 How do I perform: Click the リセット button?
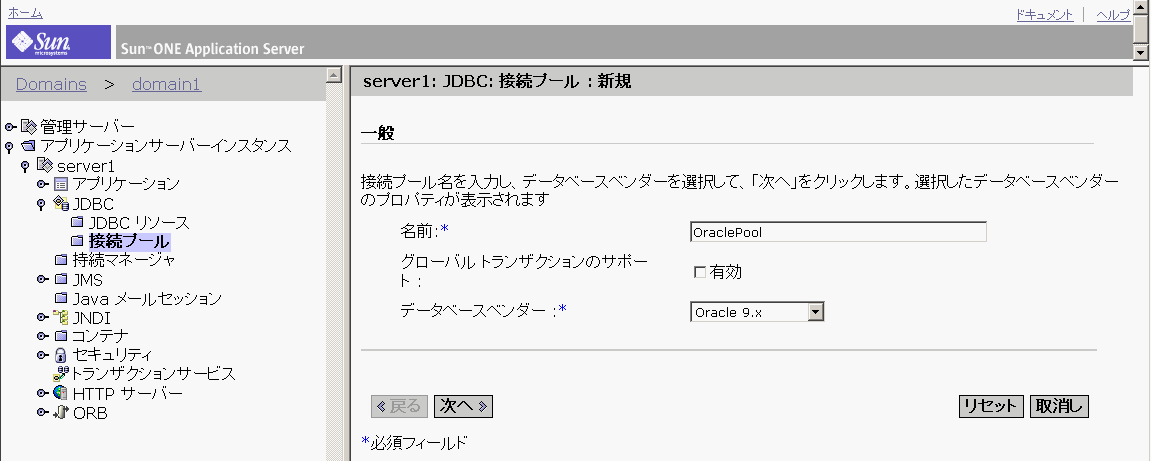click(991, 406)
